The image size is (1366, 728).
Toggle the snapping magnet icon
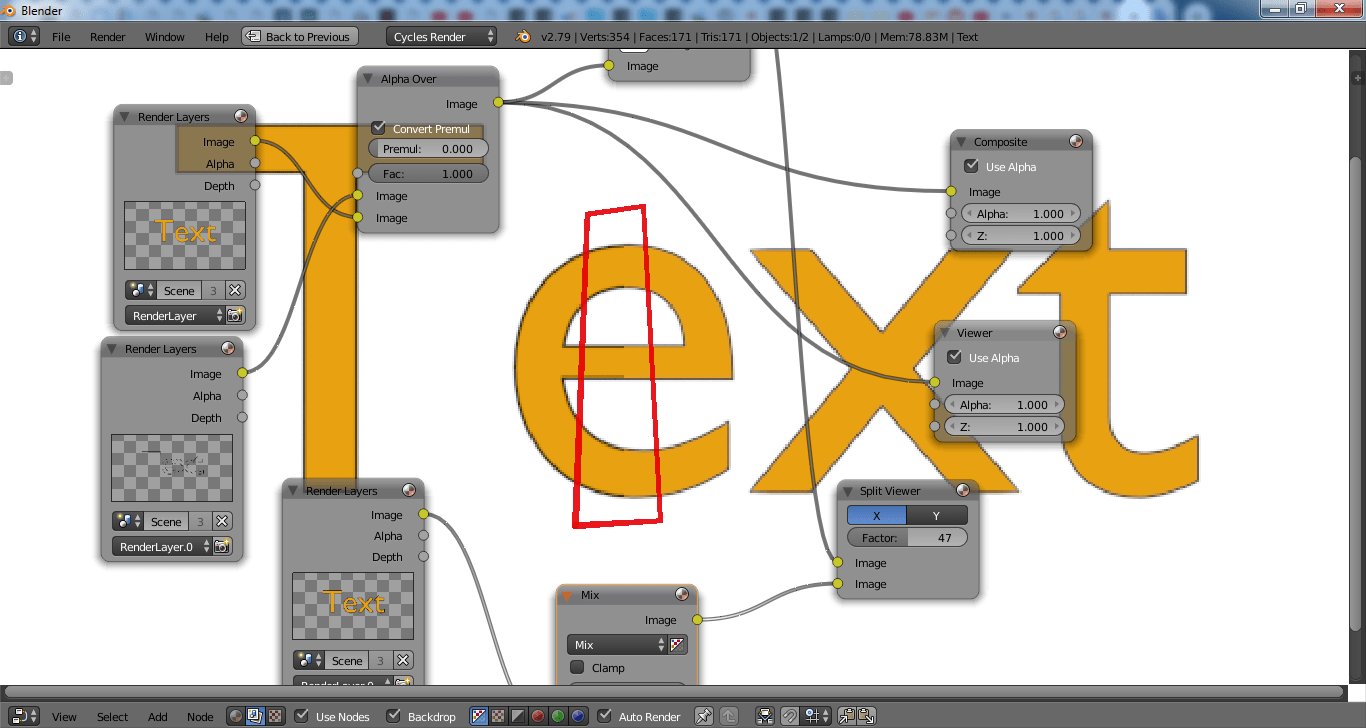click(790, 716)
